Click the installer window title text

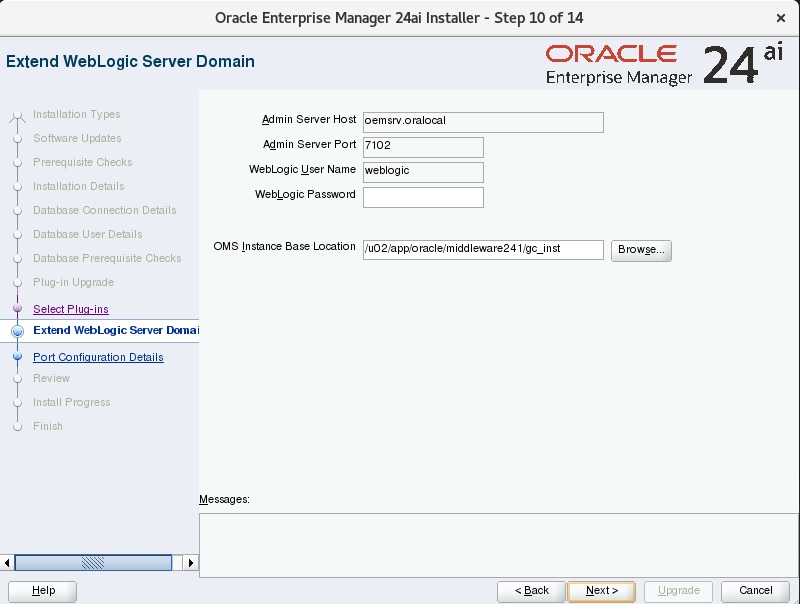click(x=399, y=18)
